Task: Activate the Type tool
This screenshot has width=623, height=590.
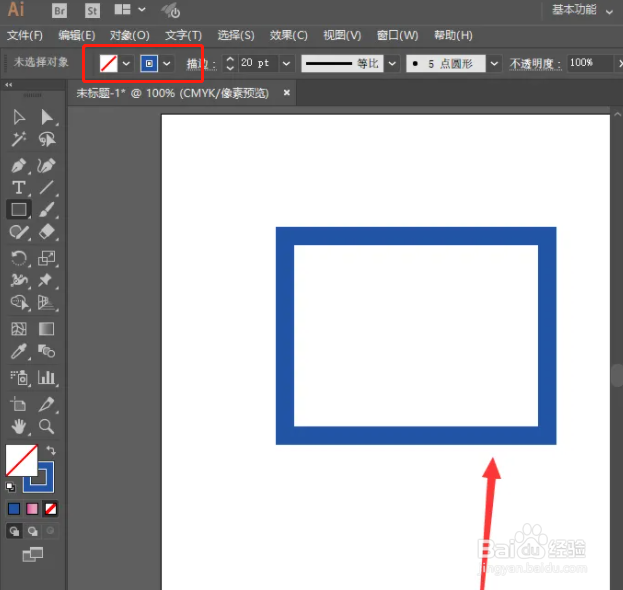Action: 19,188
